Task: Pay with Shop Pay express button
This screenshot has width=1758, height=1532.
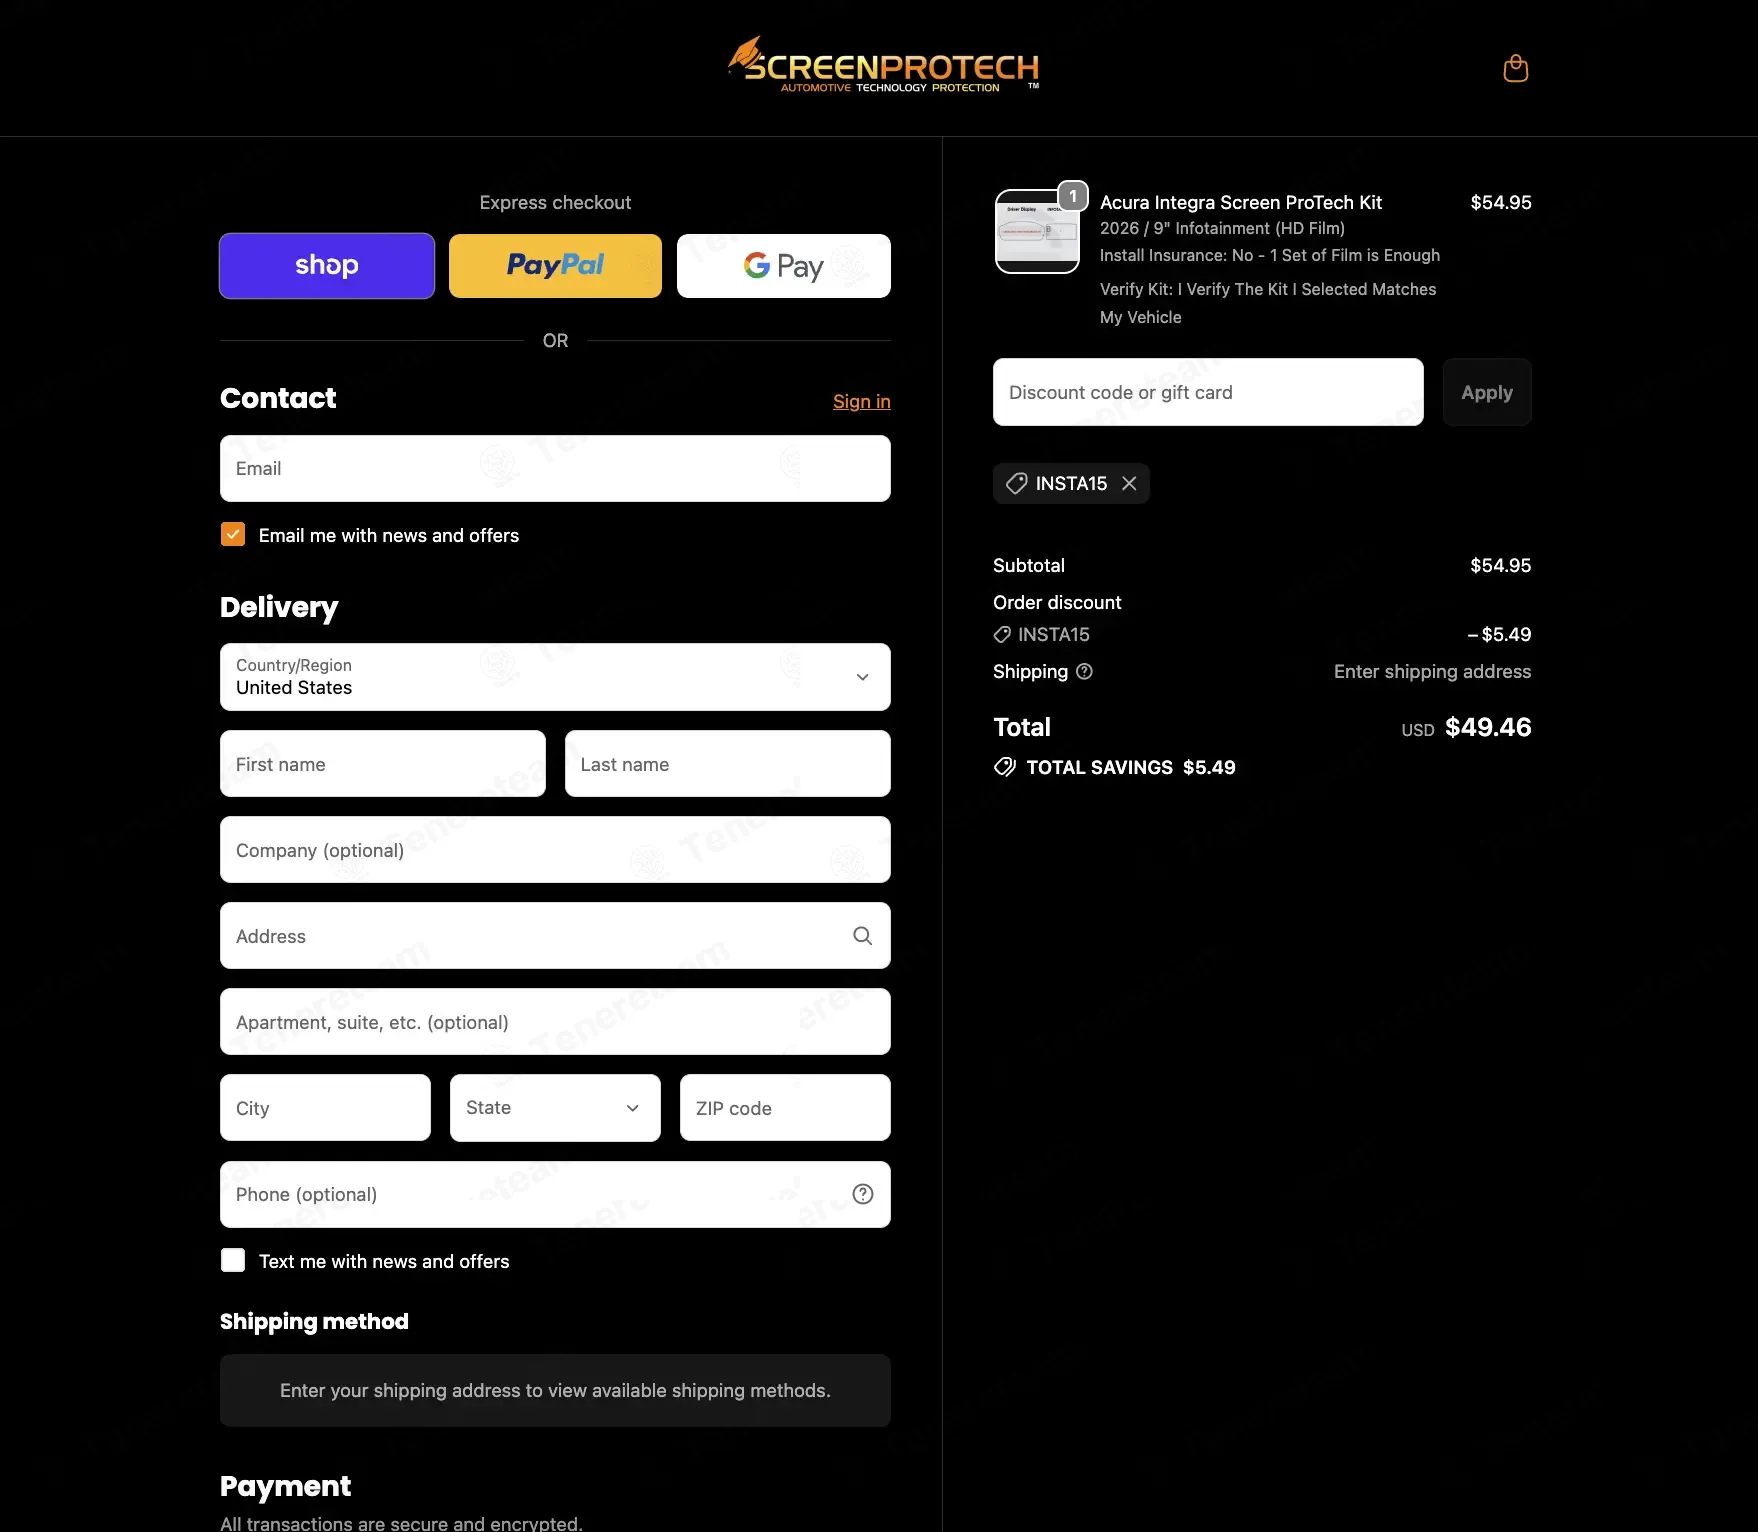Action: click(327, 266)
